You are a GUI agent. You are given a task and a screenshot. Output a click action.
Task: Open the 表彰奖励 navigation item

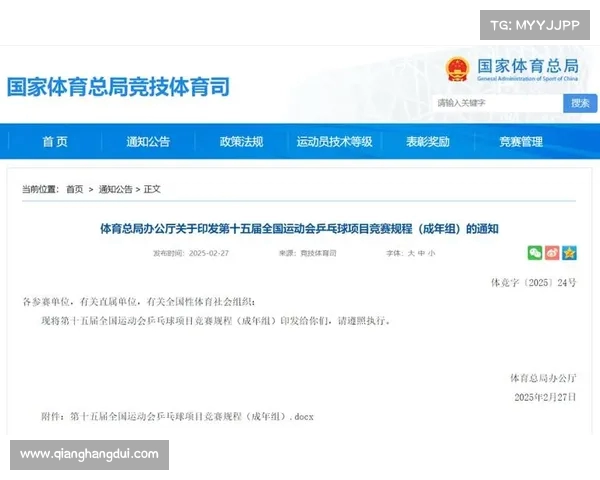pyautogui.click(x=428, y=142)
